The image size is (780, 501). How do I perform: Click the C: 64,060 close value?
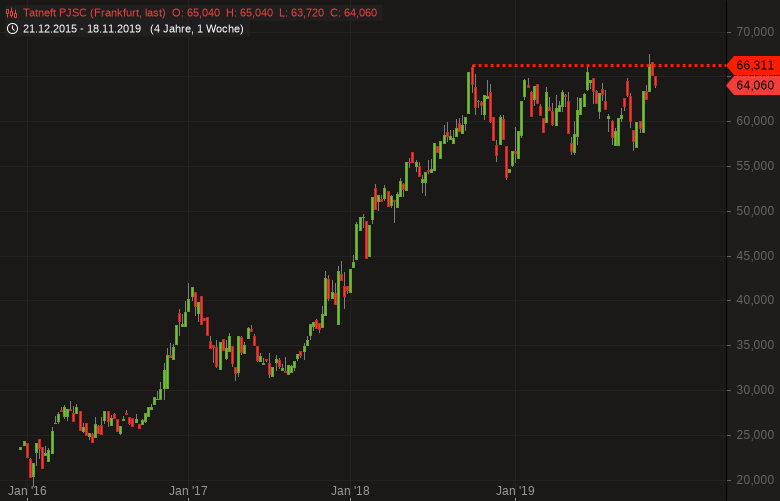point(354,13)
